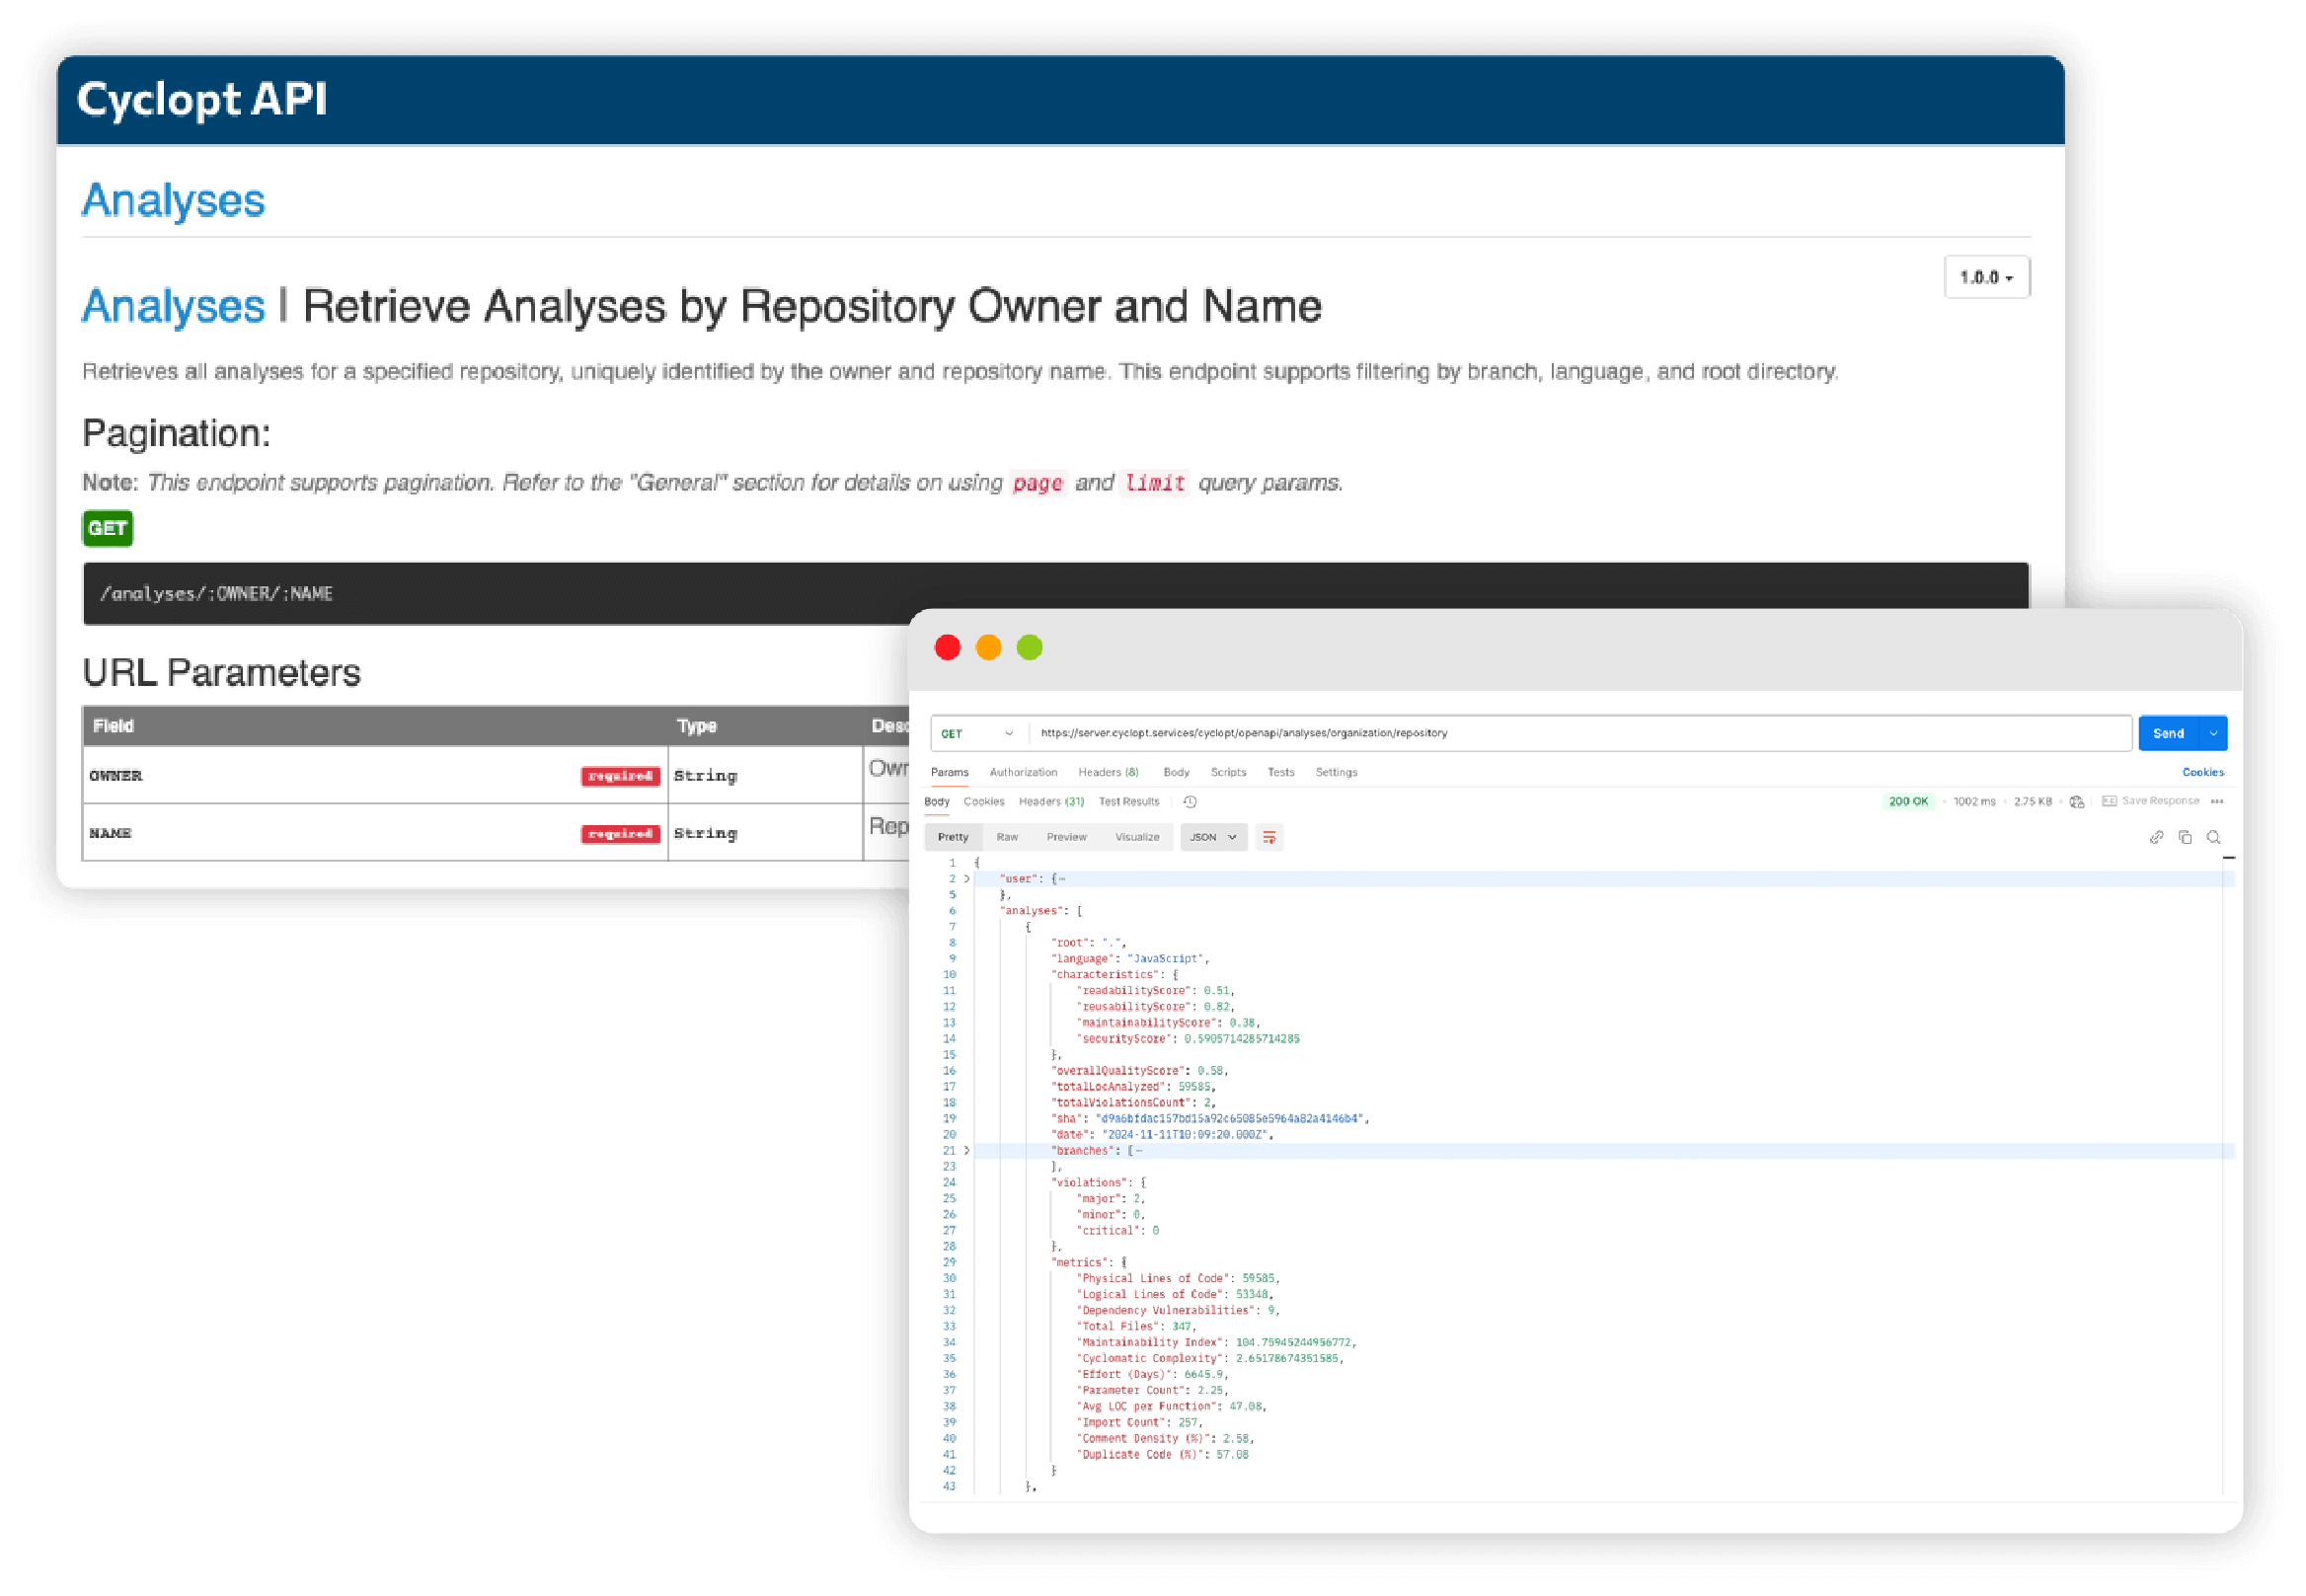This screenshot has width=2306, height=1596.
Task: Open the Scripts request tab
Action: [1228, 772]
